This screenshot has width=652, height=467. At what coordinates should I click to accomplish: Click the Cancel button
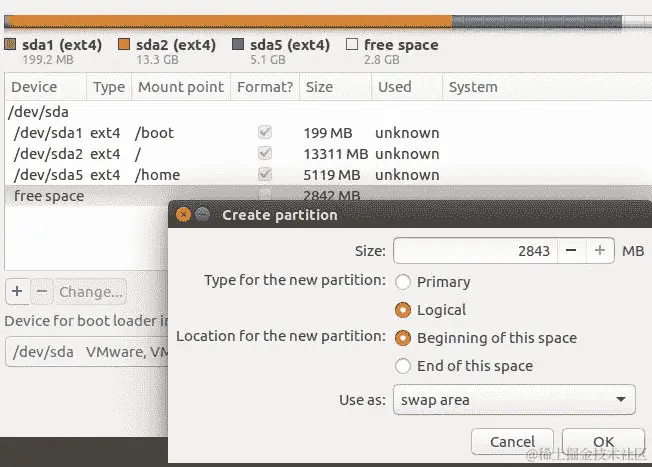512,442
